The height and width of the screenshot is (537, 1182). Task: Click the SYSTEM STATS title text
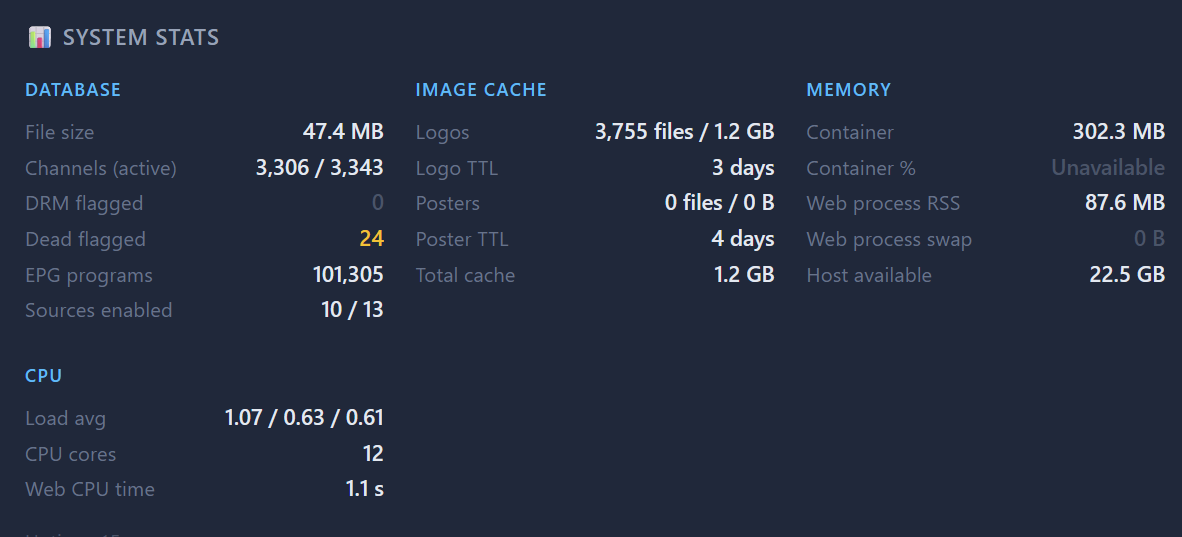140,38
